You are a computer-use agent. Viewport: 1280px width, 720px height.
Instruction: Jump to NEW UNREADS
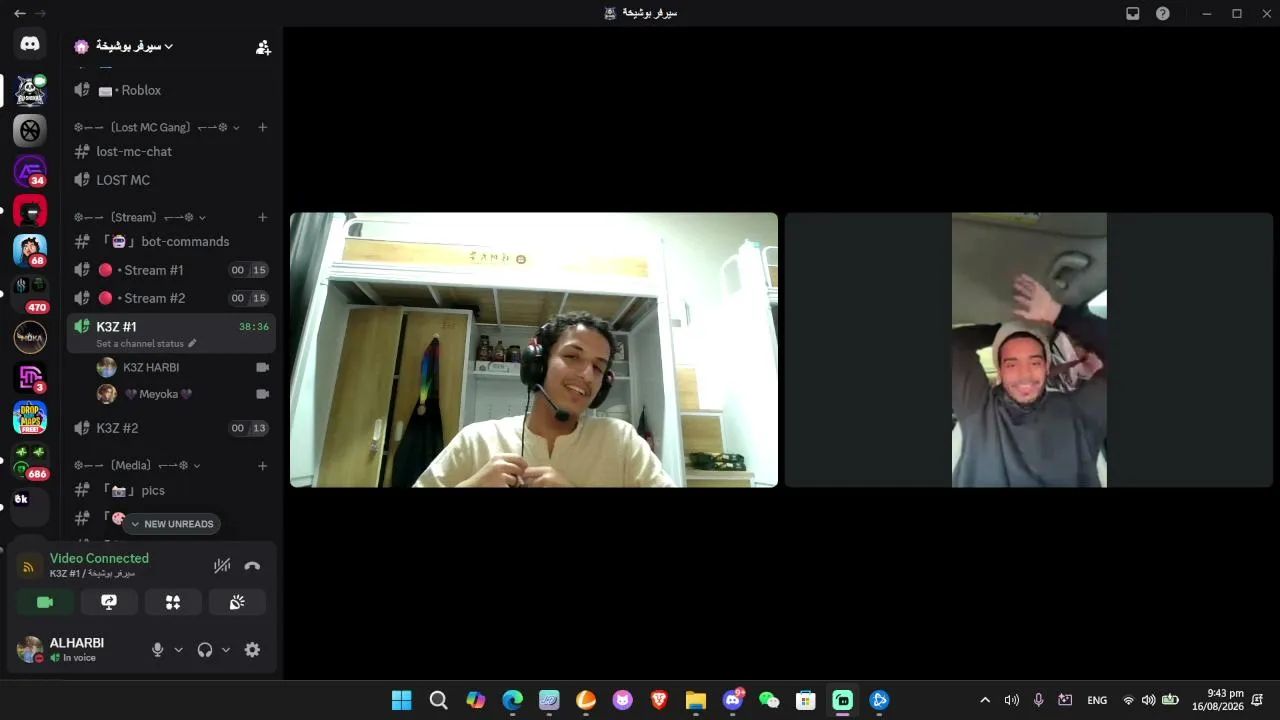click(172, 524)
